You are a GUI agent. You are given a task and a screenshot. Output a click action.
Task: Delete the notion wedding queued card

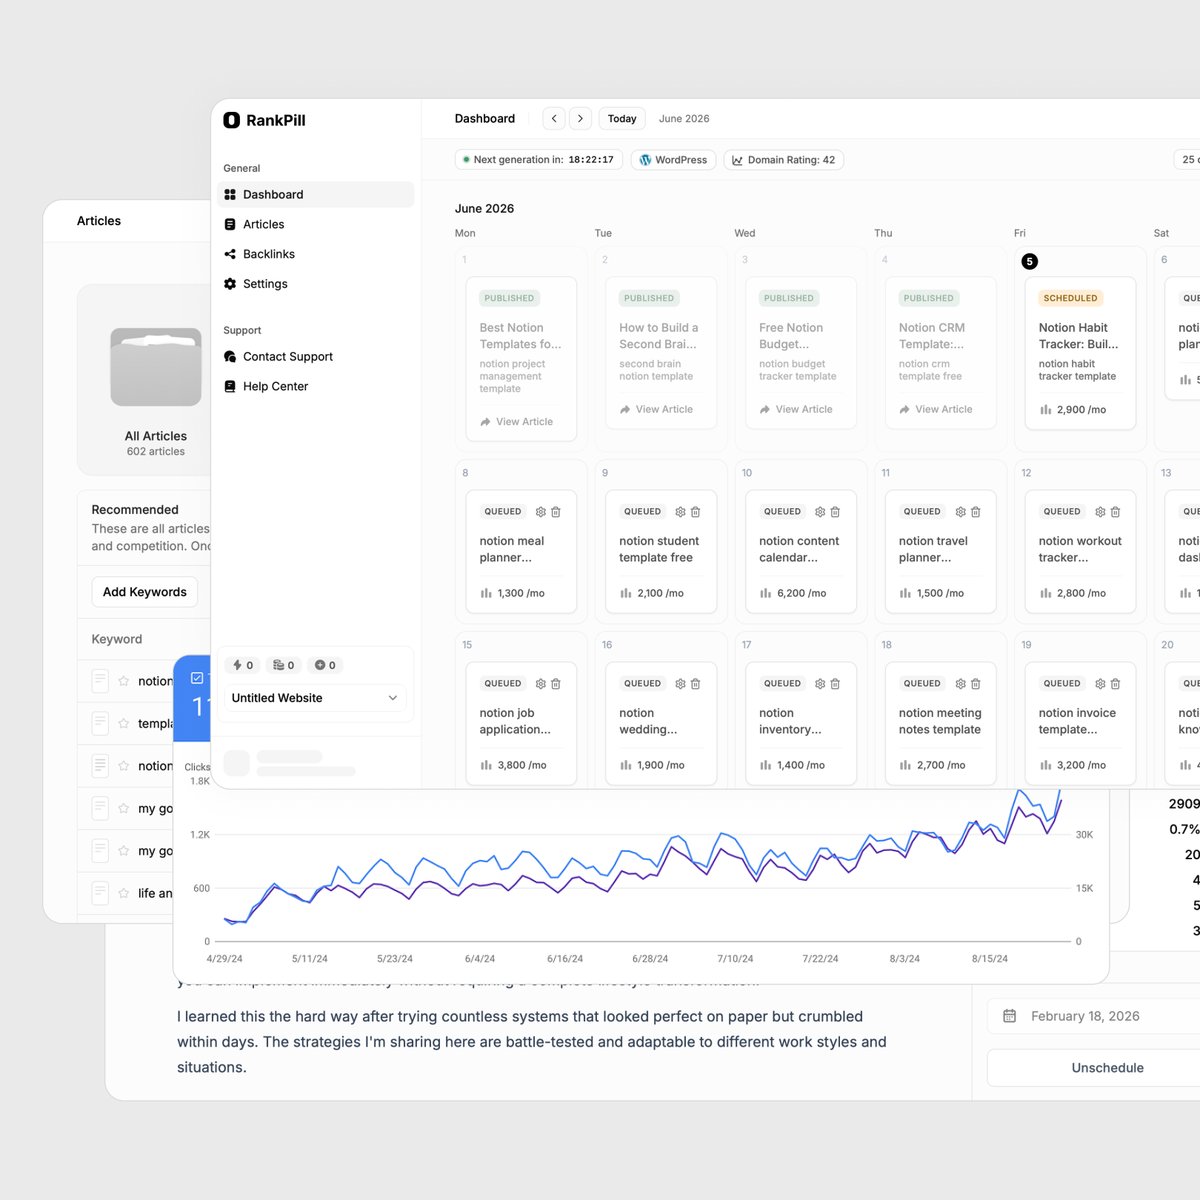click(696, 684)
